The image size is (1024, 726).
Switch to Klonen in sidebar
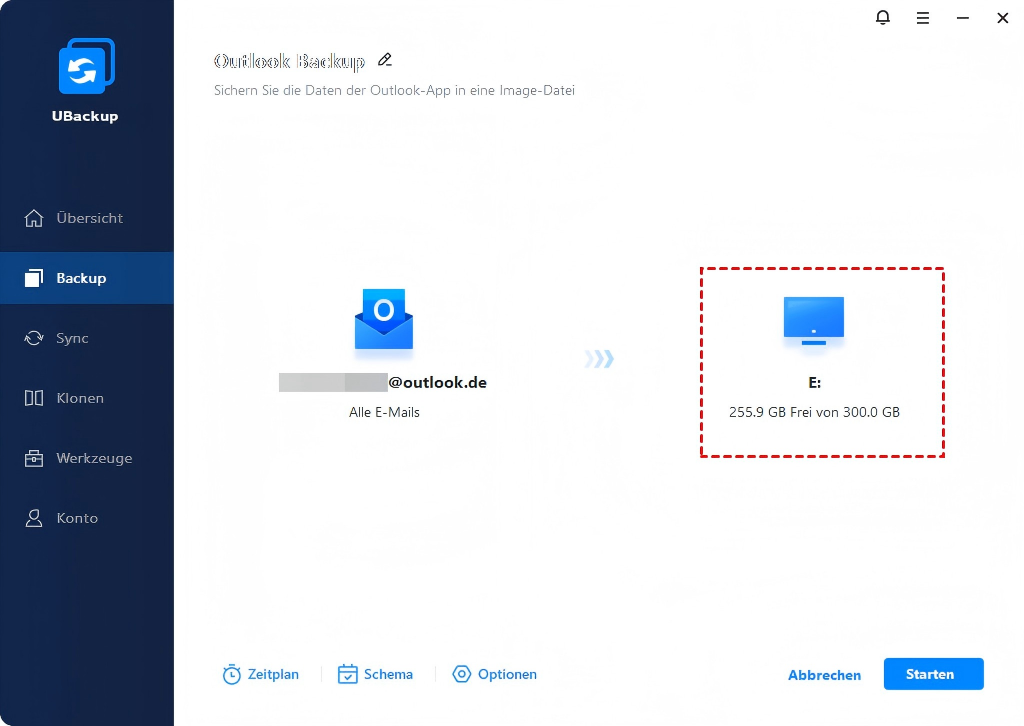tap(80, 398)
